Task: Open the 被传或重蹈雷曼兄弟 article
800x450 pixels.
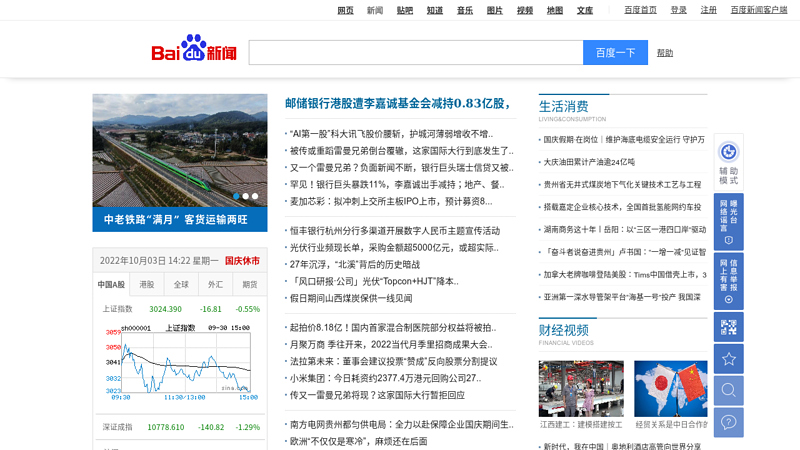Action: (402, 151)
